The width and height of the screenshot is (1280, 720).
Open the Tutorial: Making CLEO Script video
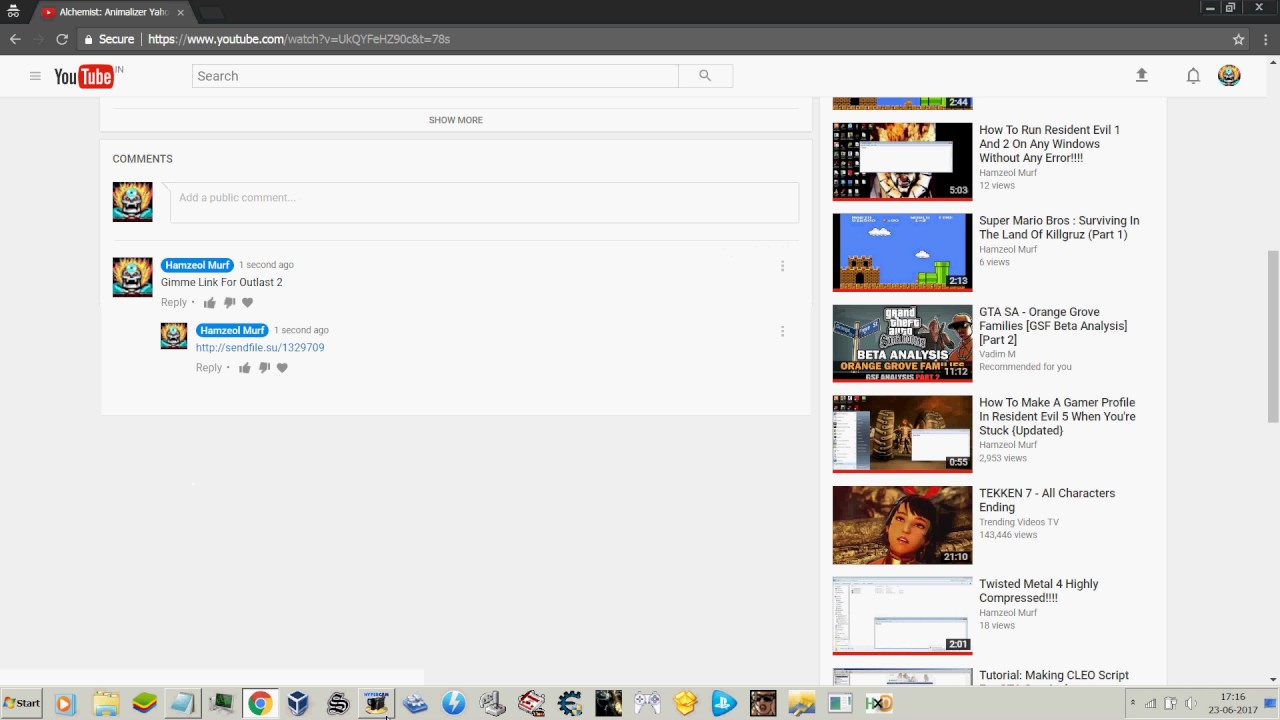(1054, 676)
